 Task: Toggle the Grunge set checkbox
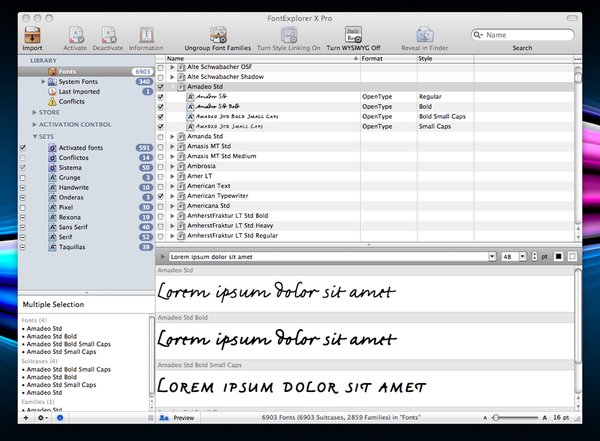pos(23,178)
